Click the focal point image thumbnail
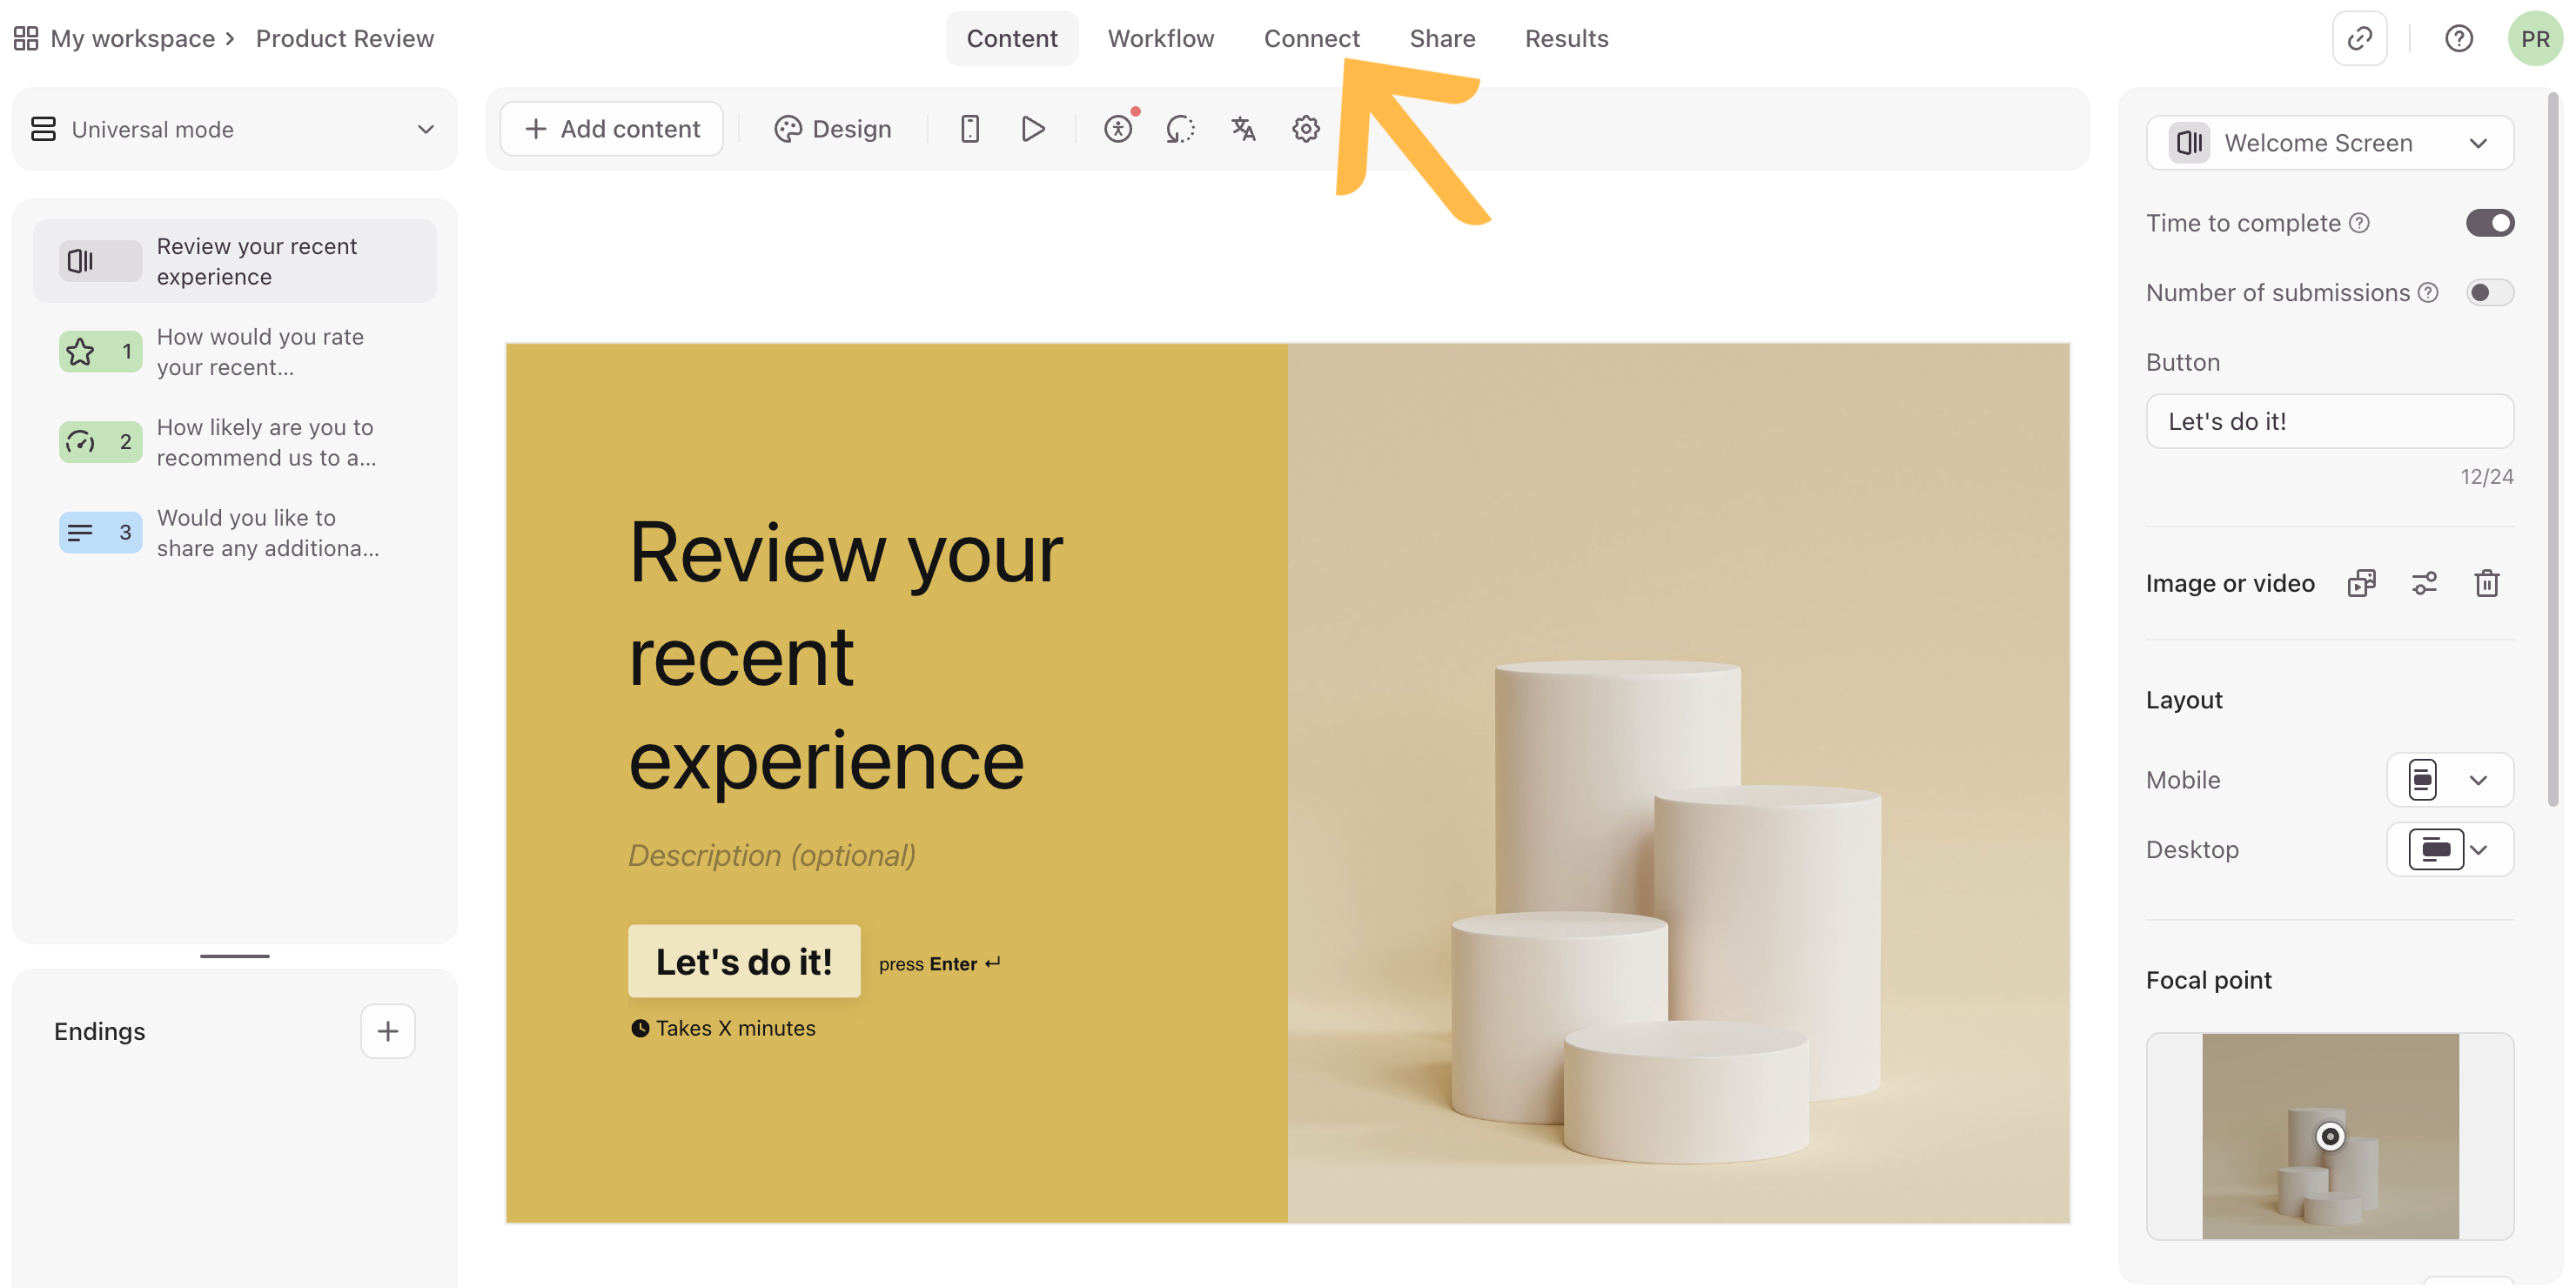Viewport: 2576px width, 1288px height. coord(2330,1136)
